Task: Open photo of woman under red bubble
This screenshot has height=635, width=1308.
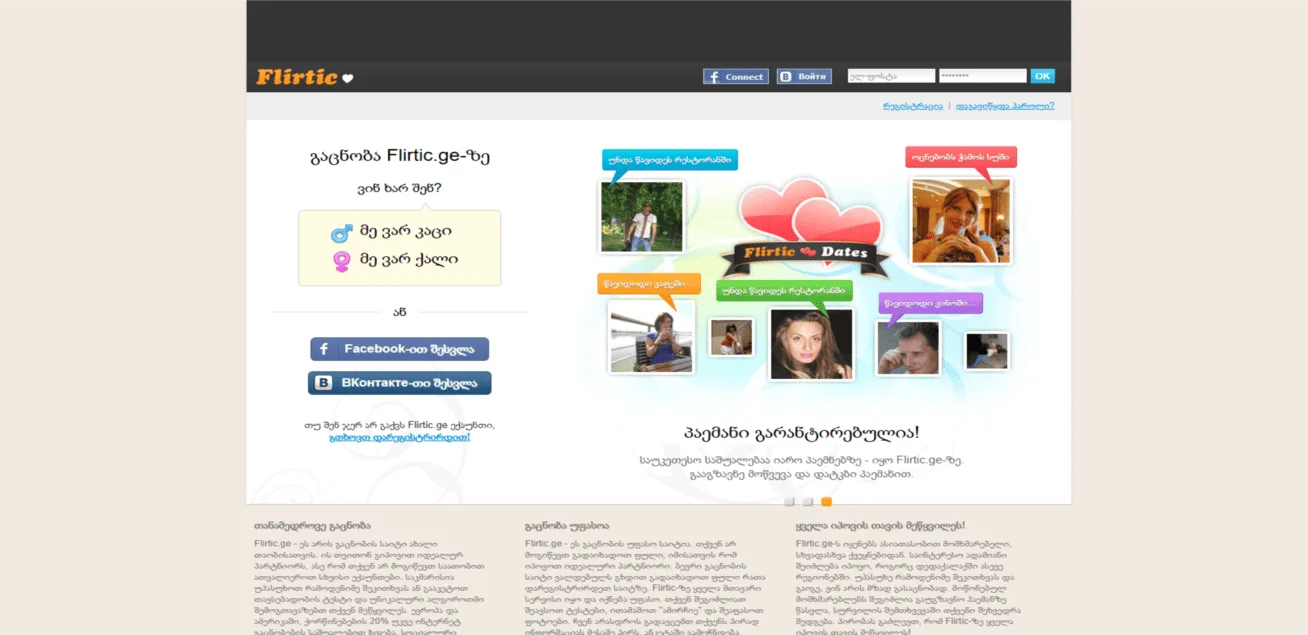Action: (960, 220)
